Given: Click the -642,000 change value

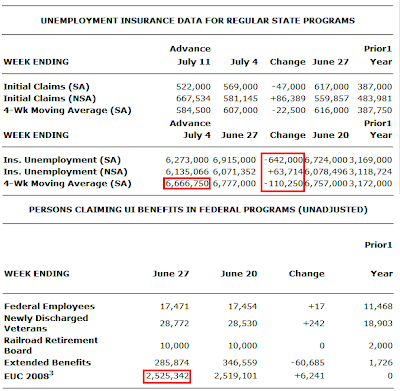Looking at the screenshot, I should tap(283, 160).
